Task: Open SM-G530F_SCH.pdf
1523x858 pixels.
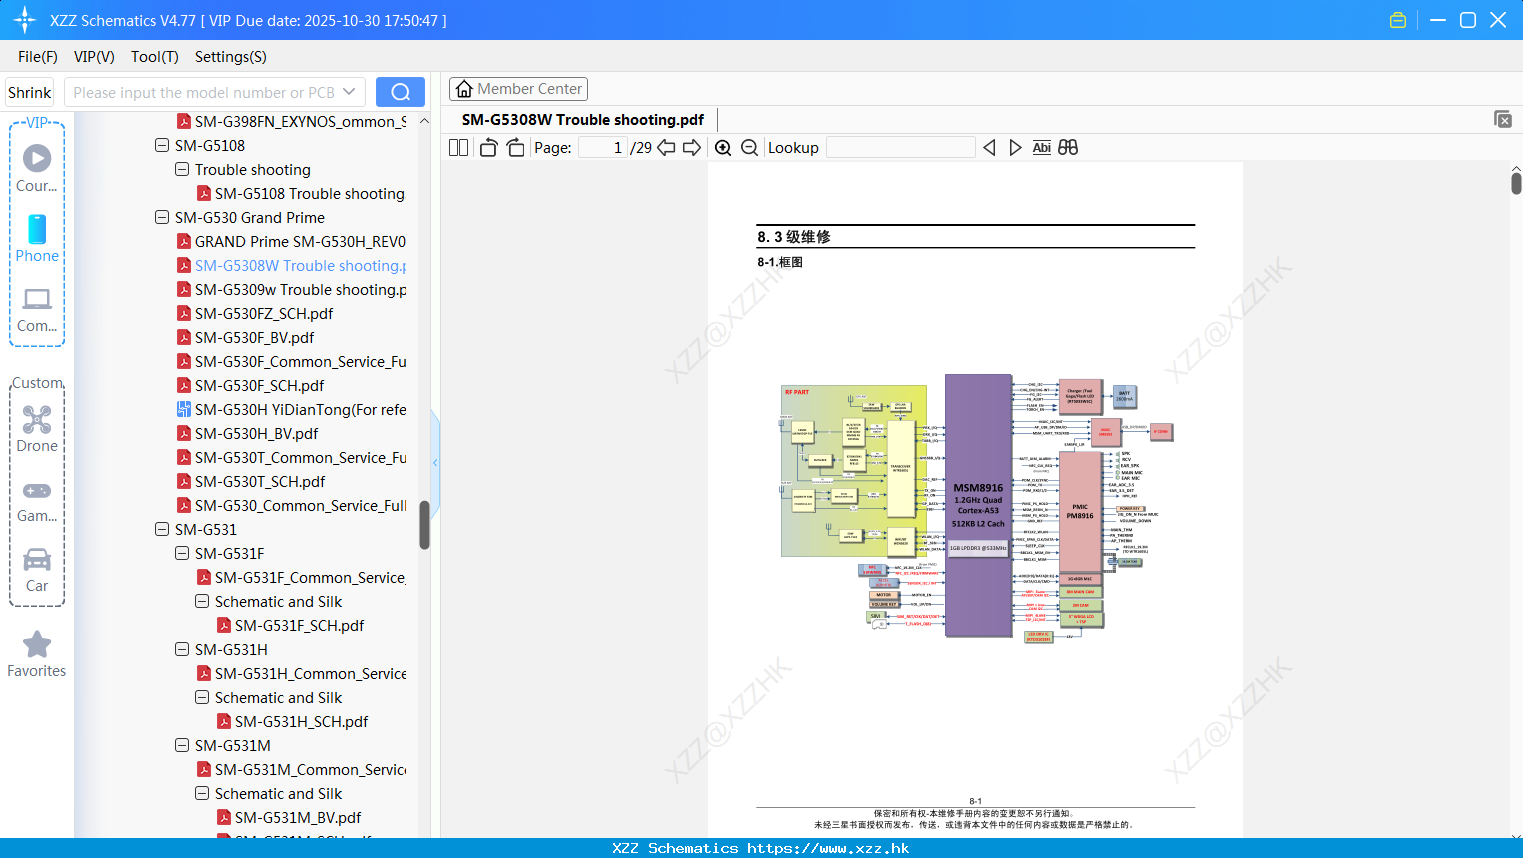Action: 250,385
